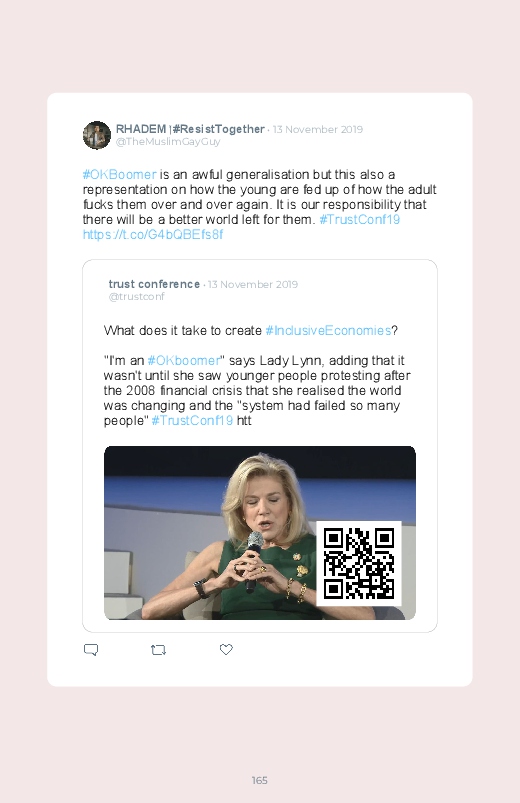
Task: Click the @TheMuslimGayGuy handle
Action: [x=168, y=142]
